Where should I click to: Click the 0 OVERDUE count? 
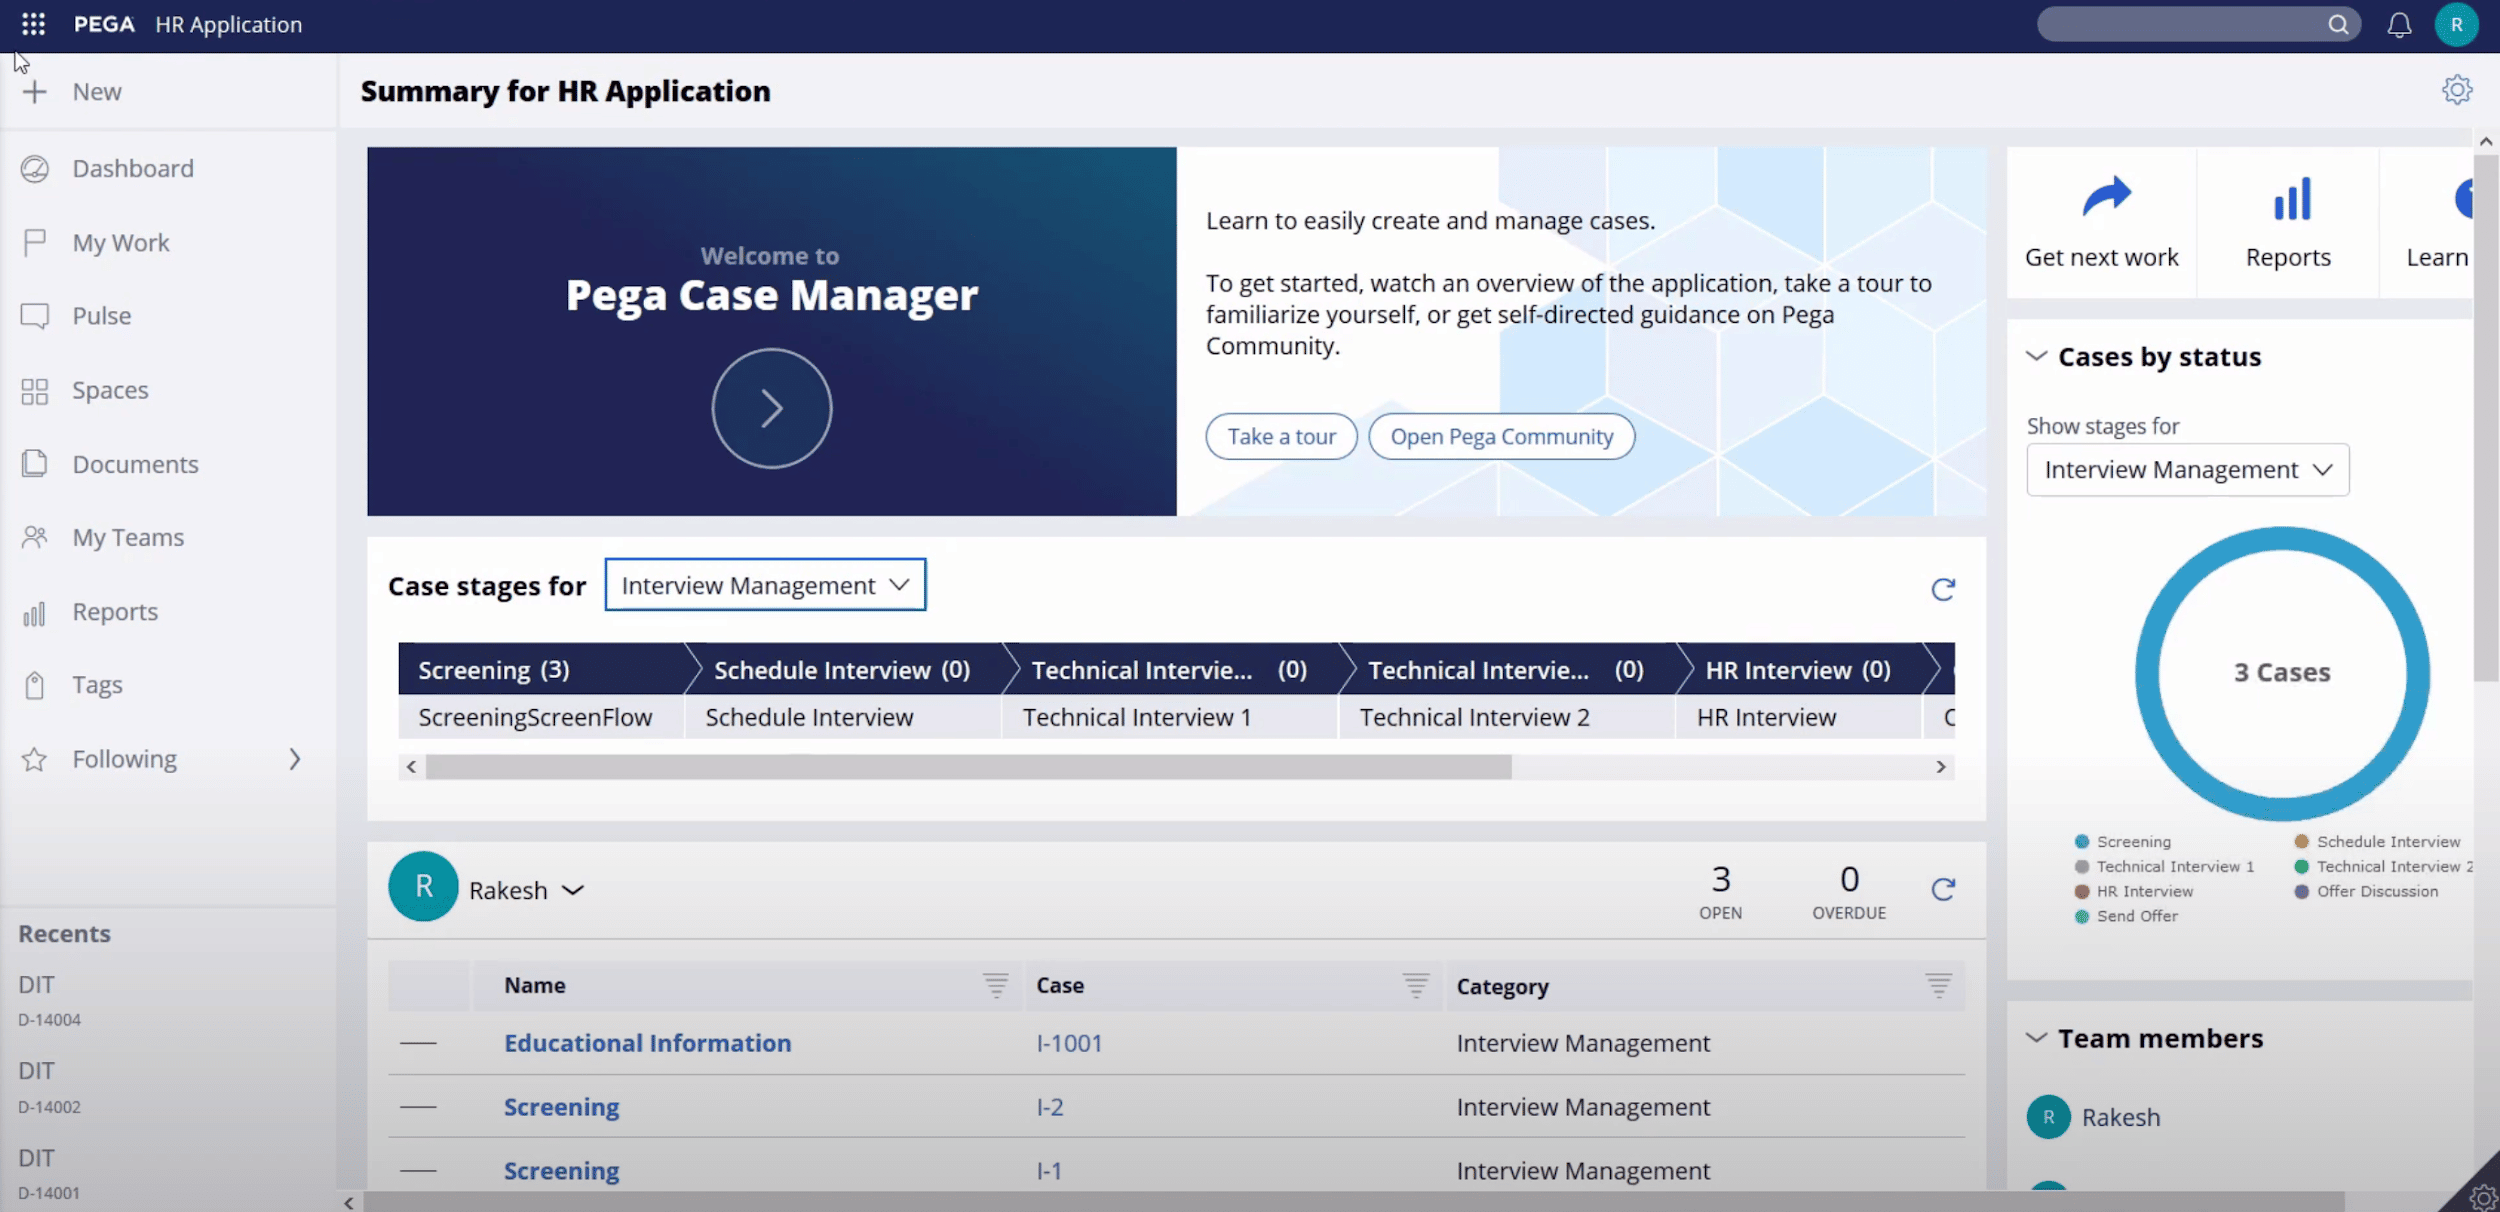(x=1849, y=892)
